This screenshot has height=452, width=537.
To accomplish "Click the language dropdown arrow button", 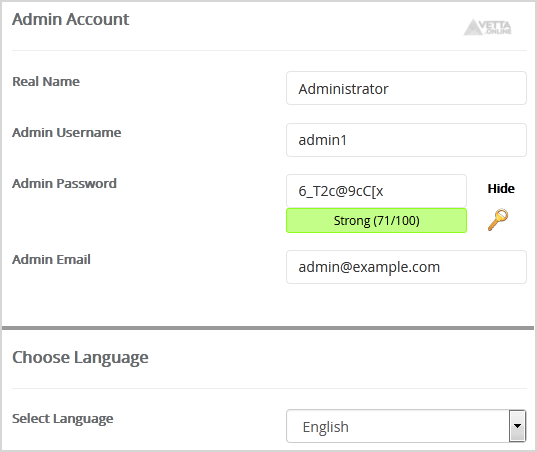I will click(517, 426).
